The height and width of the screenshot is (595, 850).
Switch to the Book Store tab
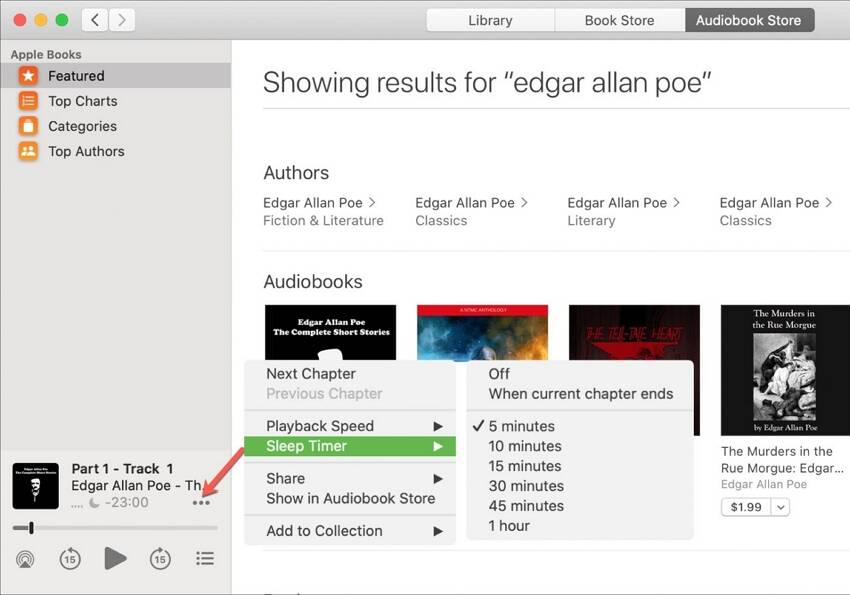click(x=620, y=21)
